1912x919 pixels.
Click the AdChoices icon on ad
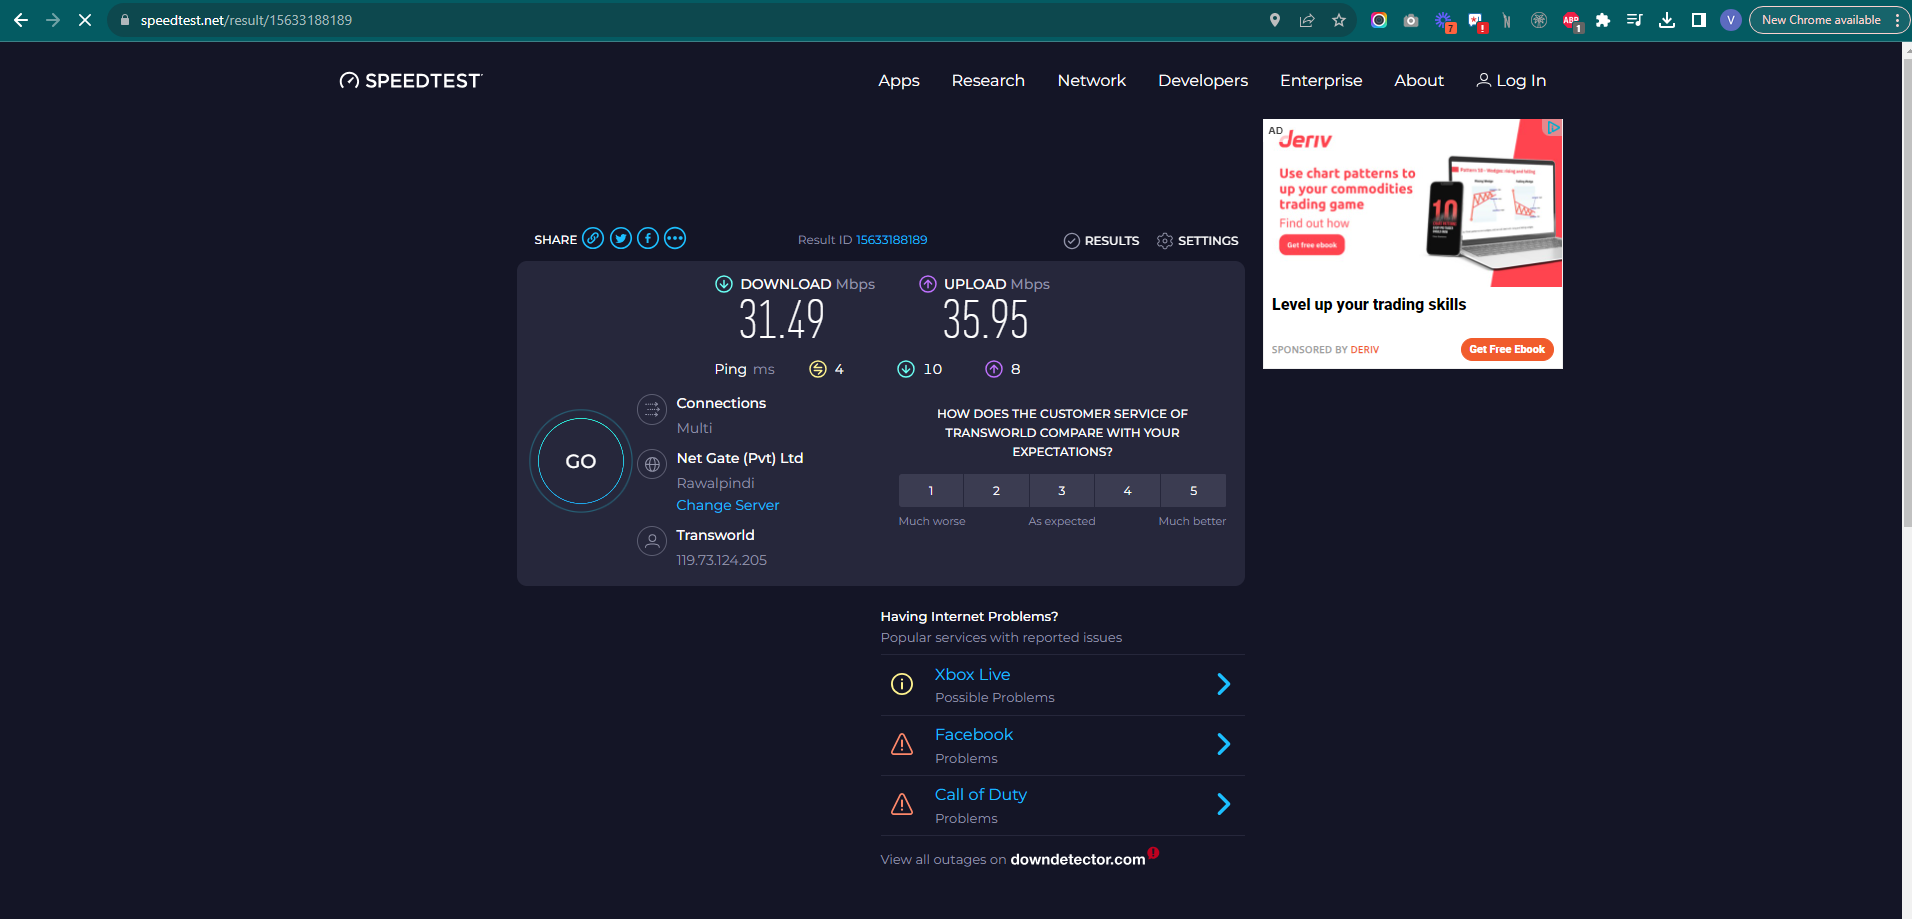[x=1553, y=128]
